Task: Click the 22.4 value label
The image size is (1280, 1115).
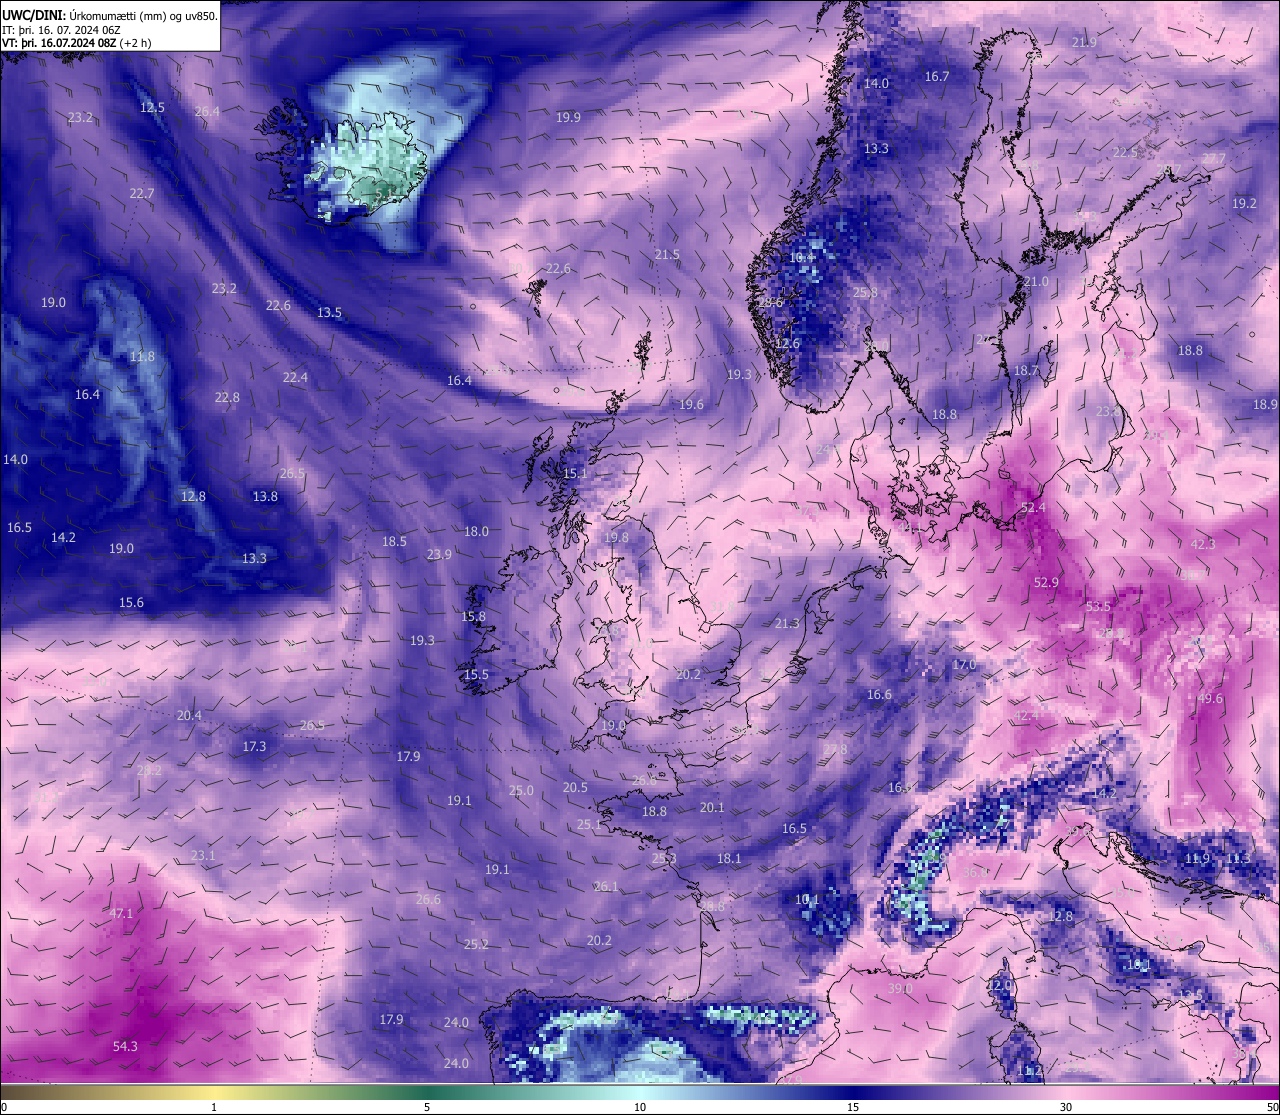Action: (295, 377)
